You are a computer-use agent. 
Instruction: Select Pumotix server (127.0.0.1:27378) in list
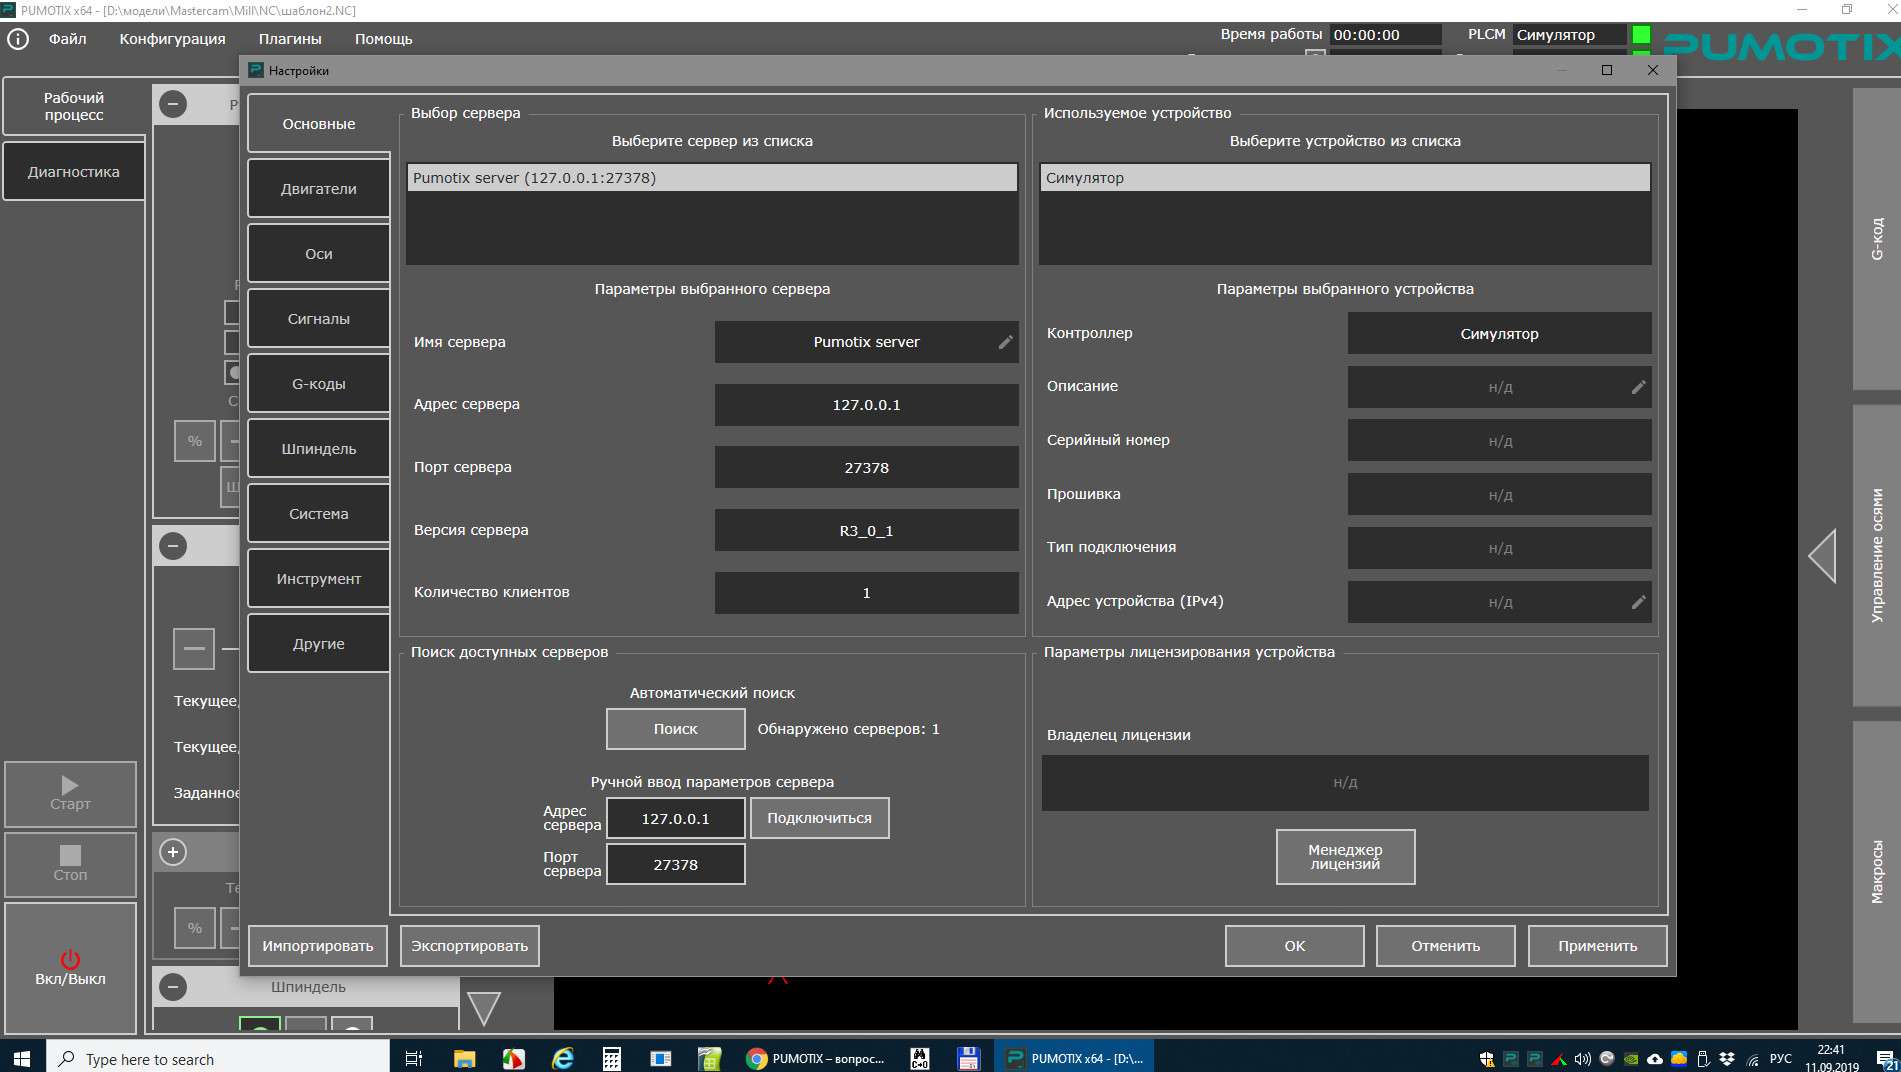click(x=712, y=178)
